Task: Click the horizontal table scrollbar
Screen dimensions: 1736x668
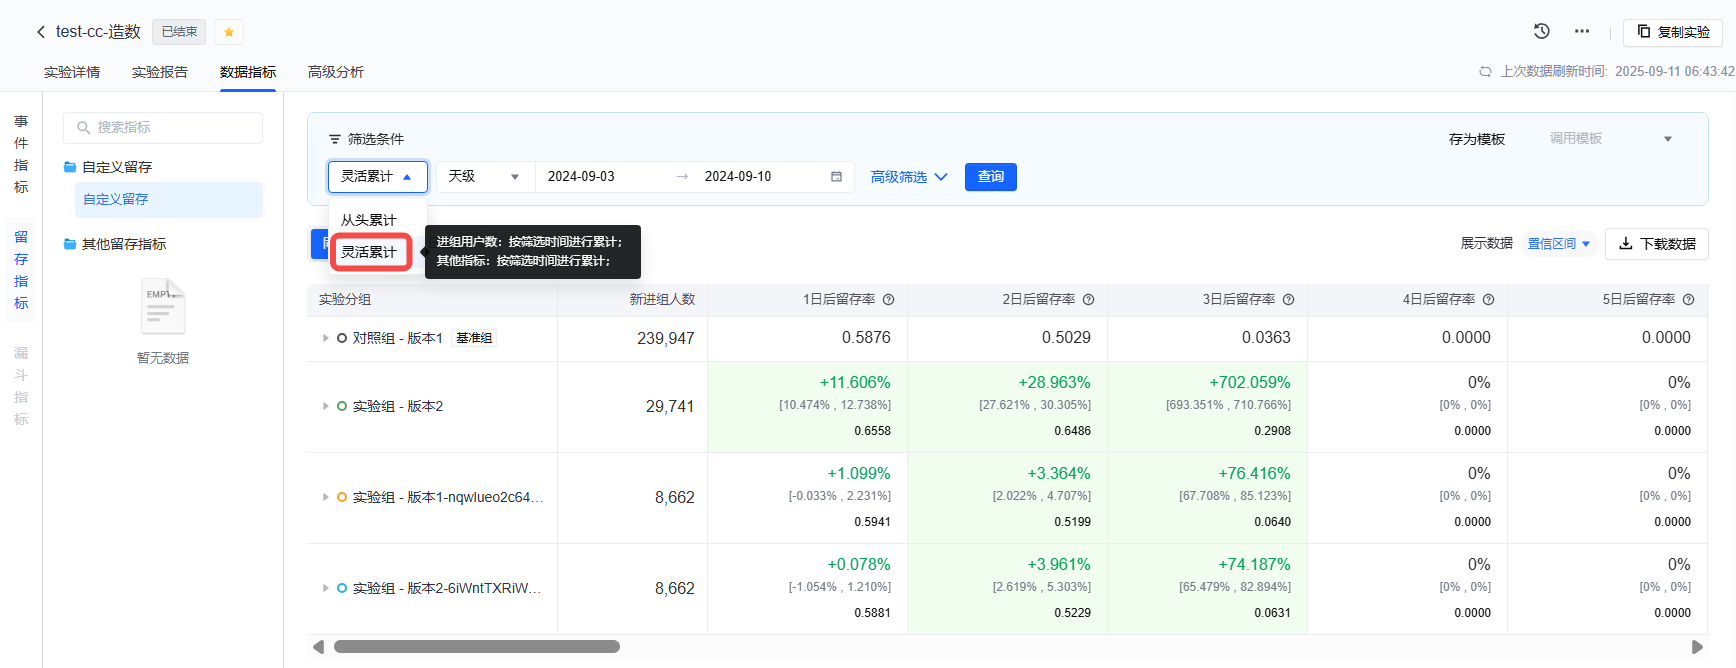Action: [x=476, y=647]
